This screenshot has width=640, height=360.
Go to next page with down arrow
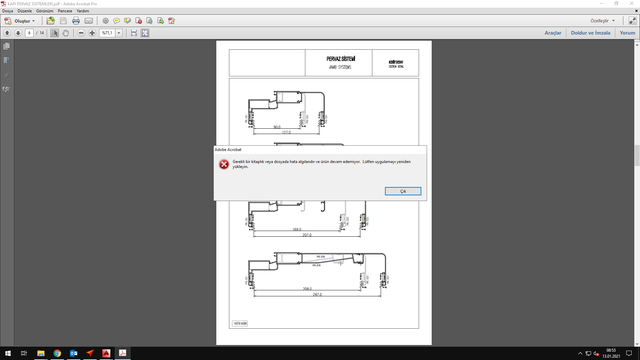18,33
